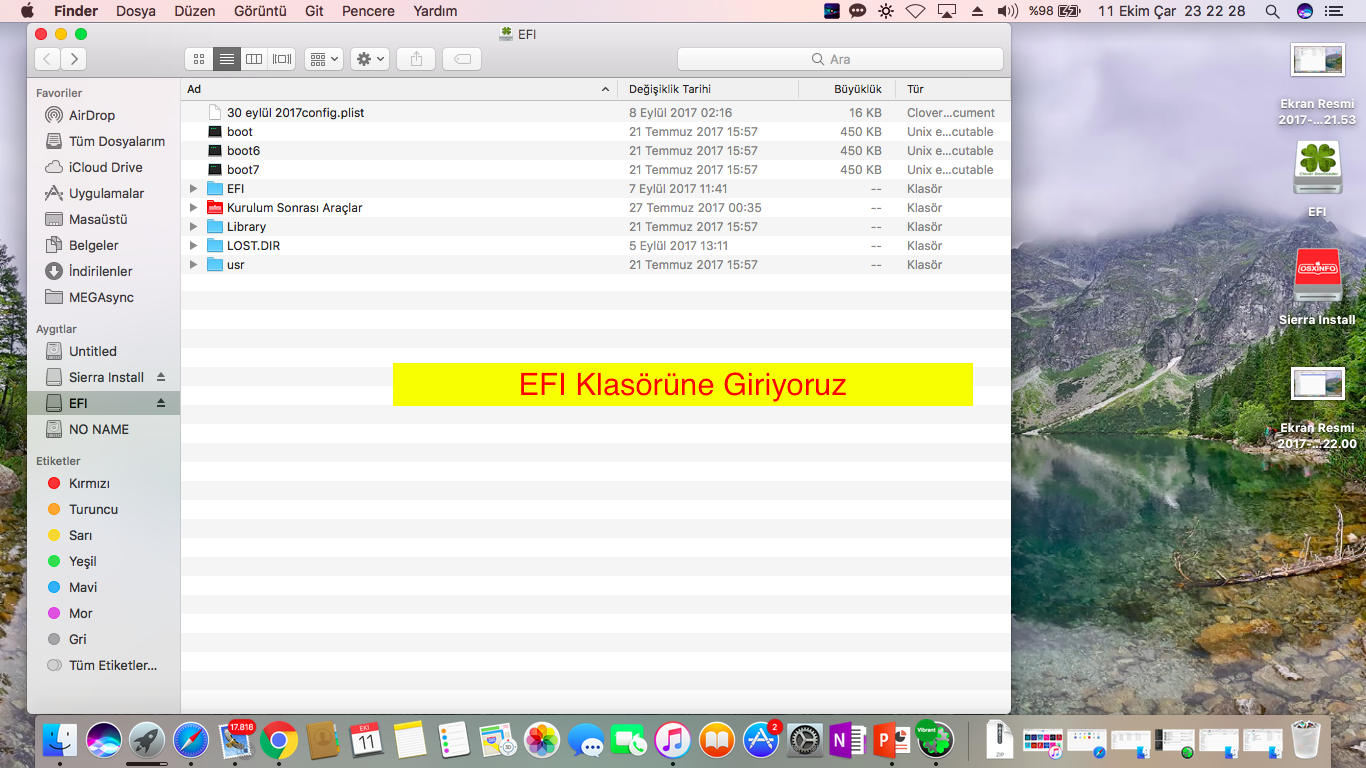The image size is (1366, 768).
Task: Click the Edit Tags toolbar icon
Action: click(x=462, y=59)
